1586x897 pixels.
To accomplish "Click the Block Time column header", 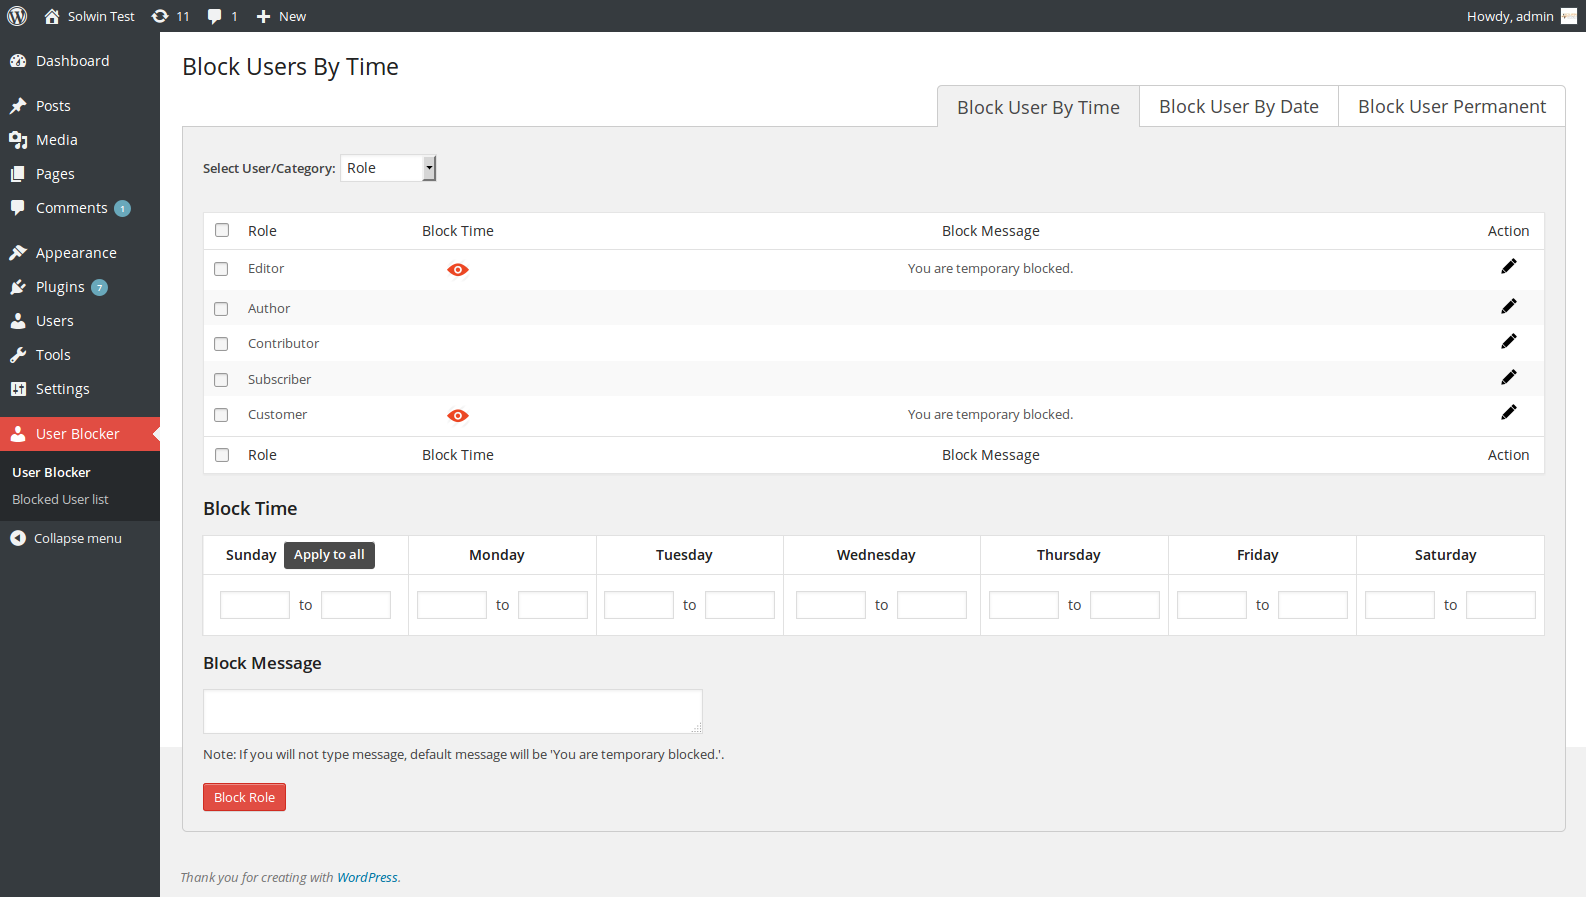I will pyautogui.click(x=458, y=231).
